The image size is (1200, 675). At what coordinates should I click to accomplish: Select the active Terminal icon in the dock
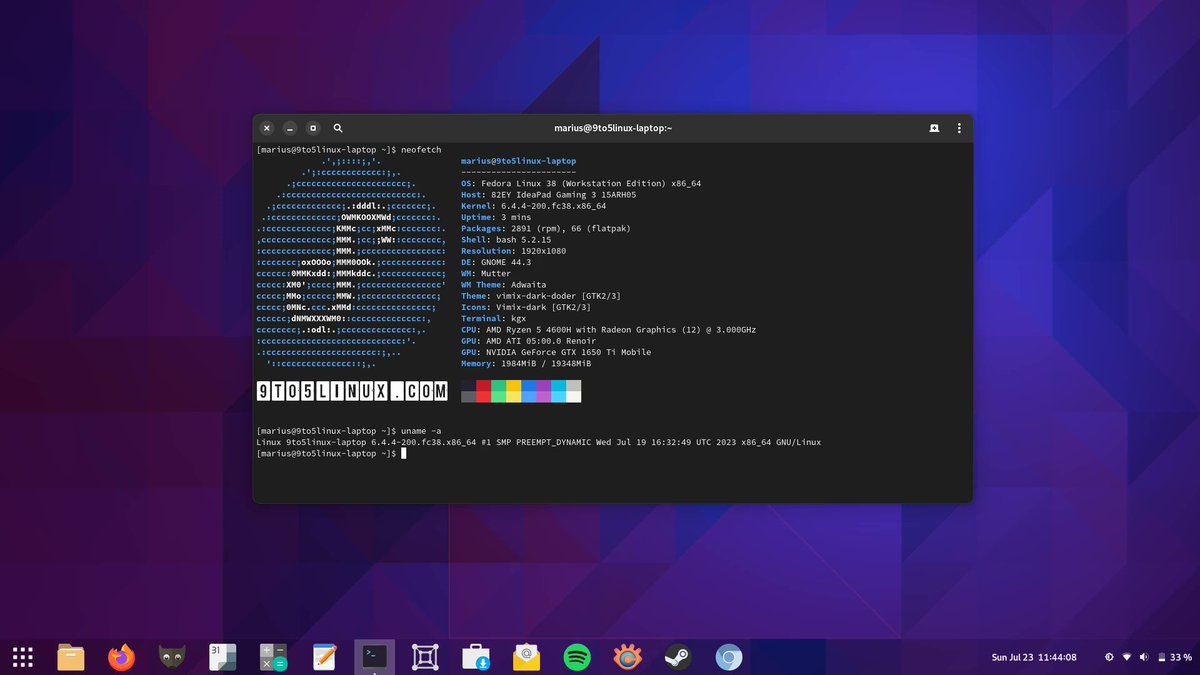click(375, 657)
